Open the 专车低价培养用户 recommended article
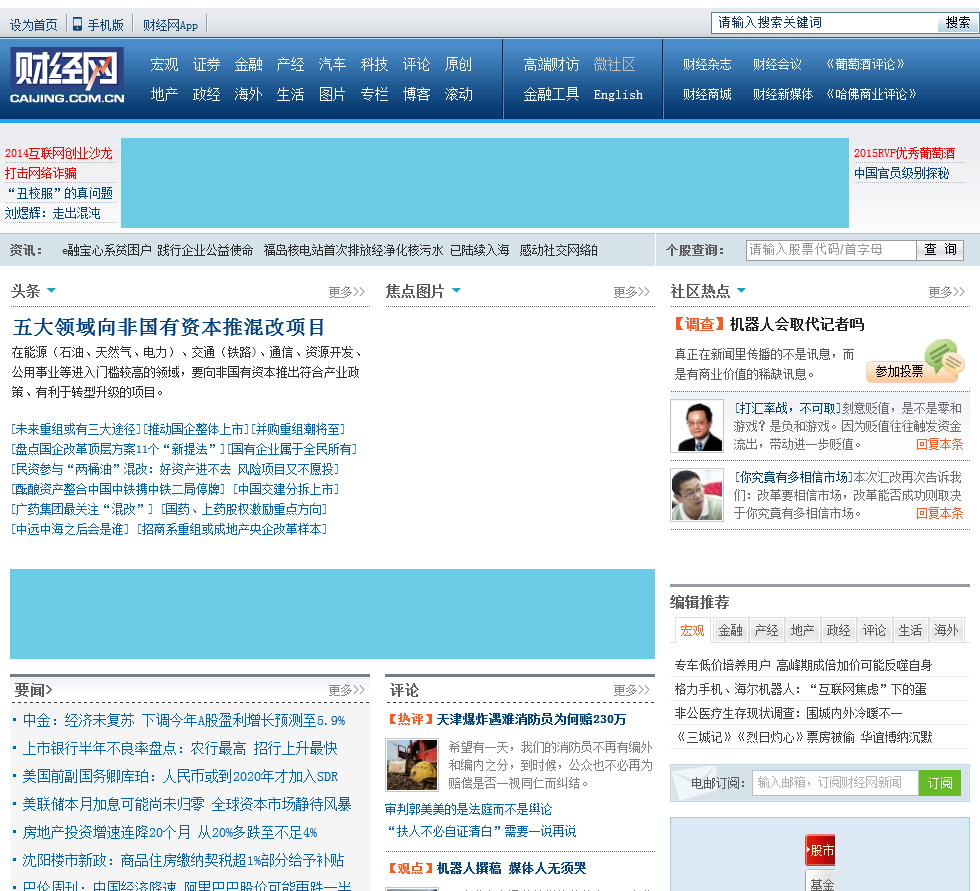This screenshot has width=980, height=891. click(803, 665)
